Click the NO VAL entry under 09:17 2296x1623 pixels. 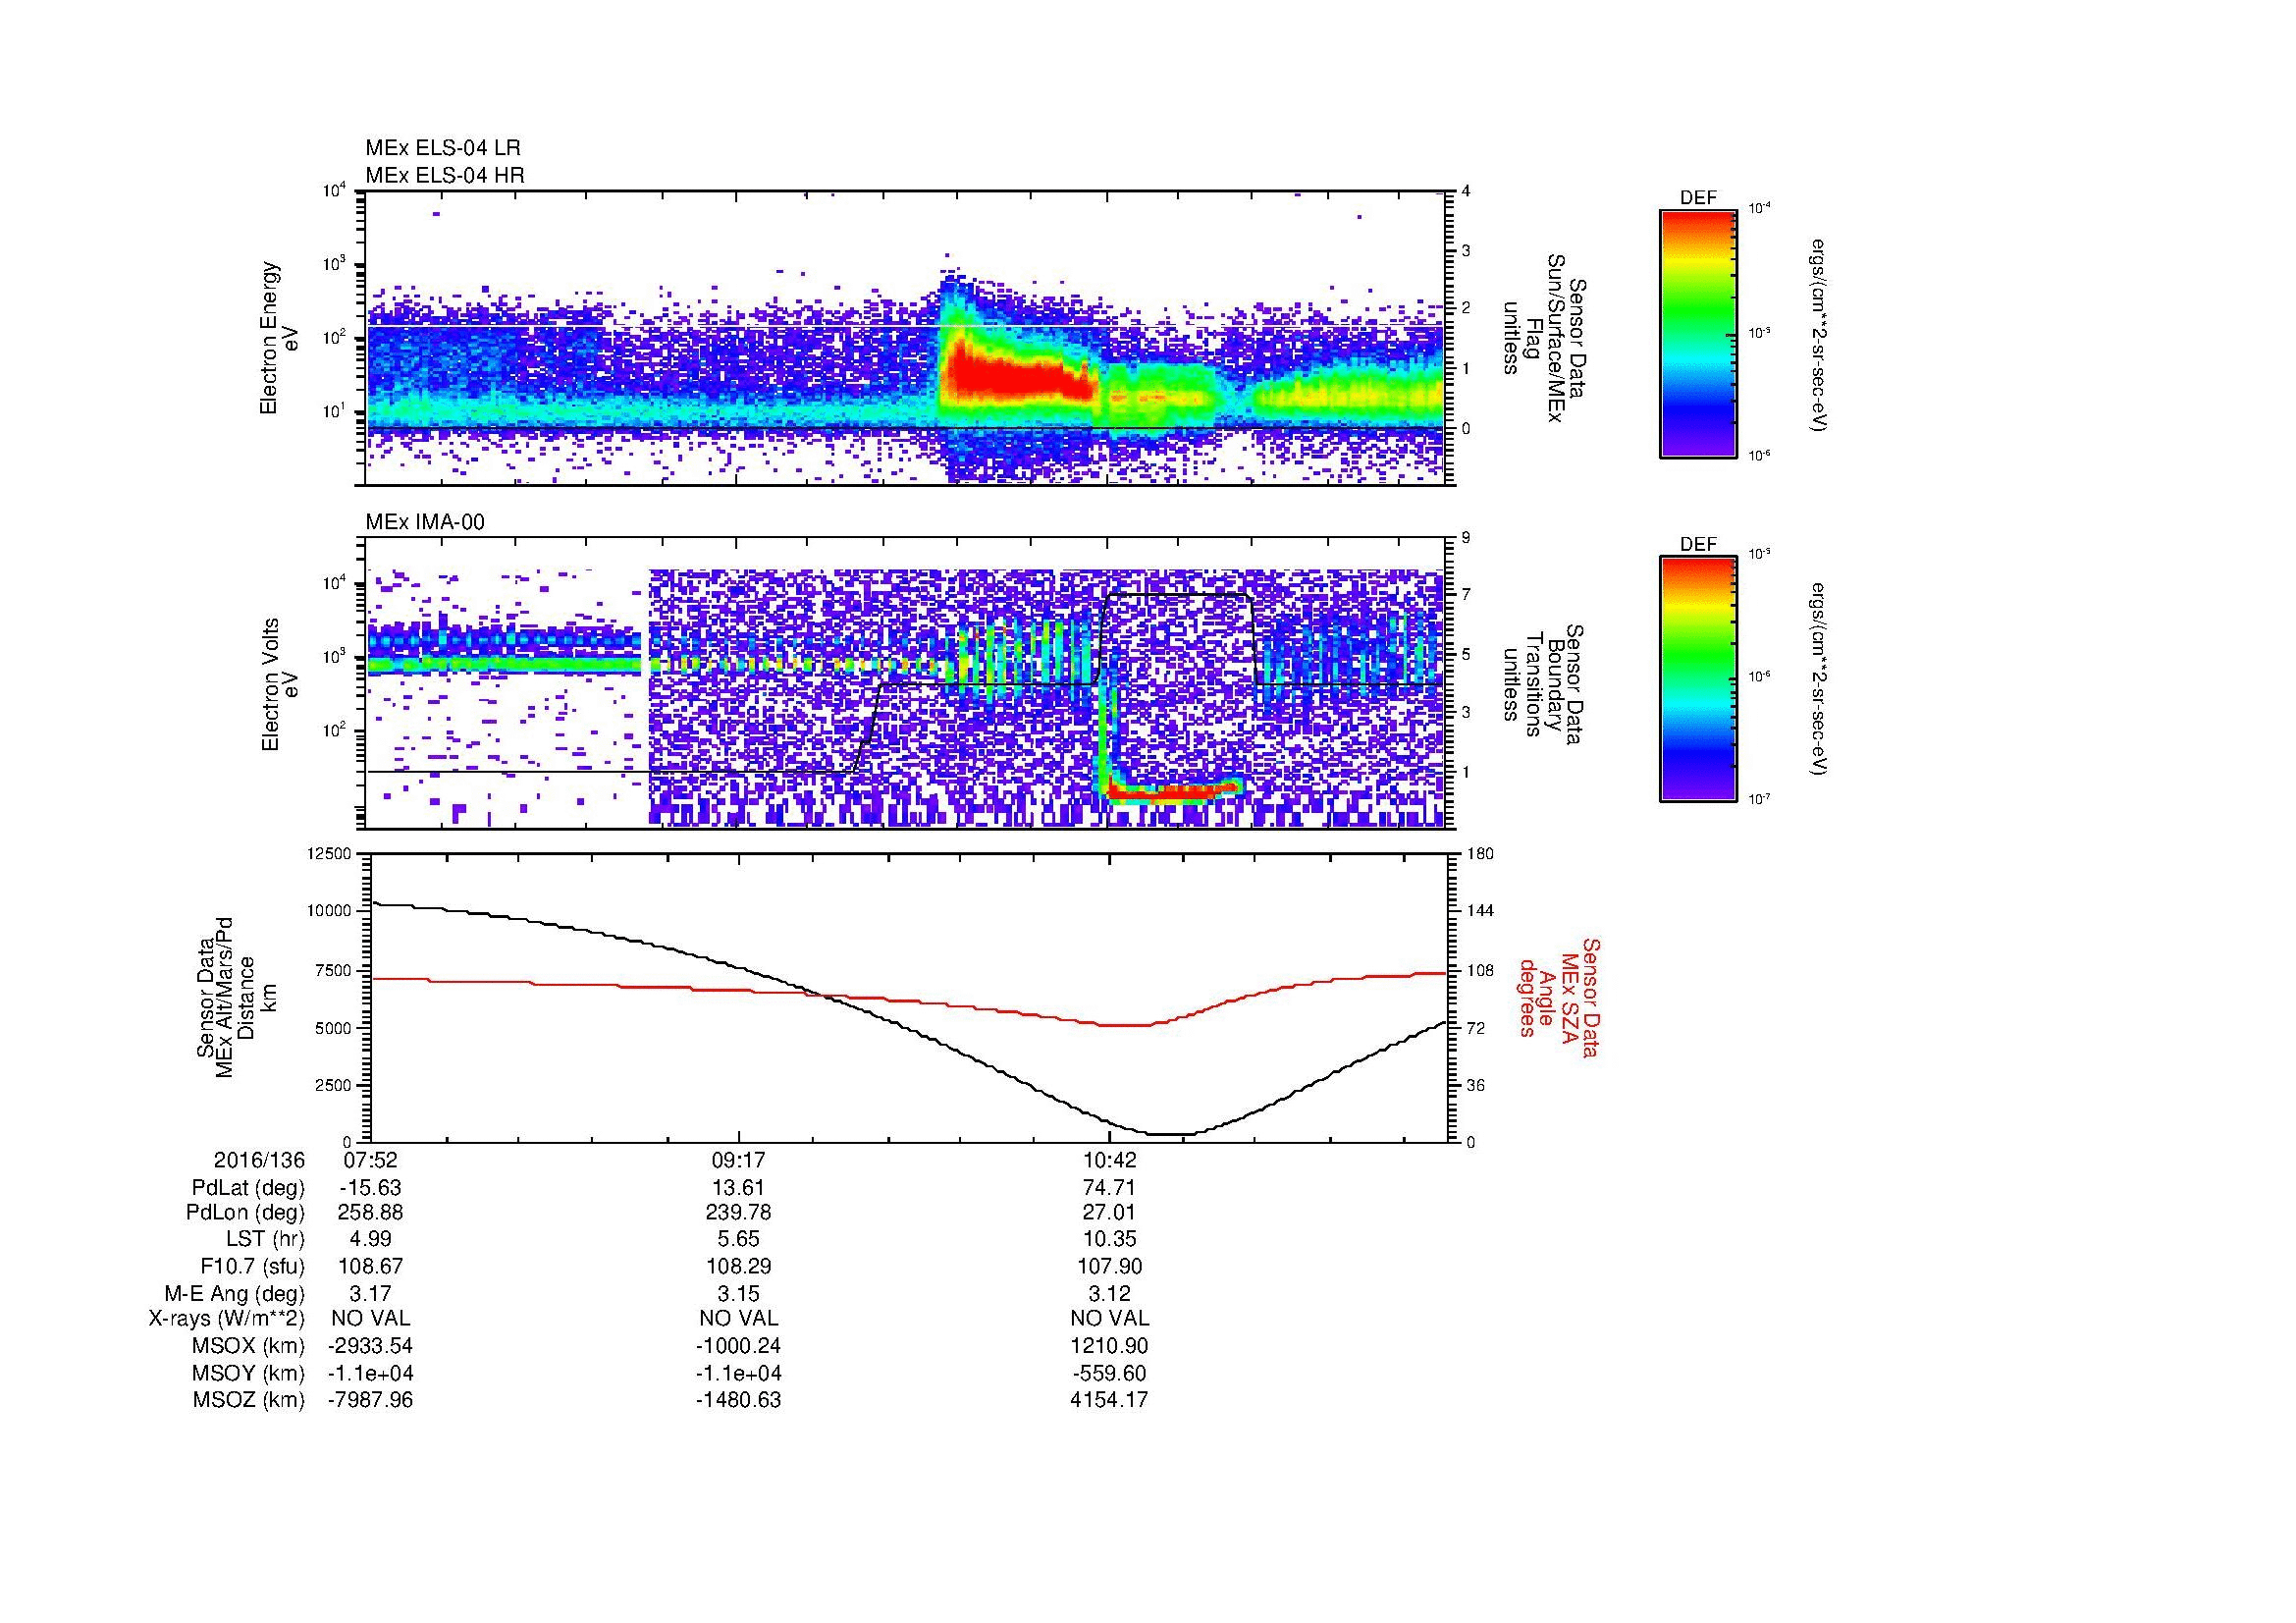coord(738,1320)
